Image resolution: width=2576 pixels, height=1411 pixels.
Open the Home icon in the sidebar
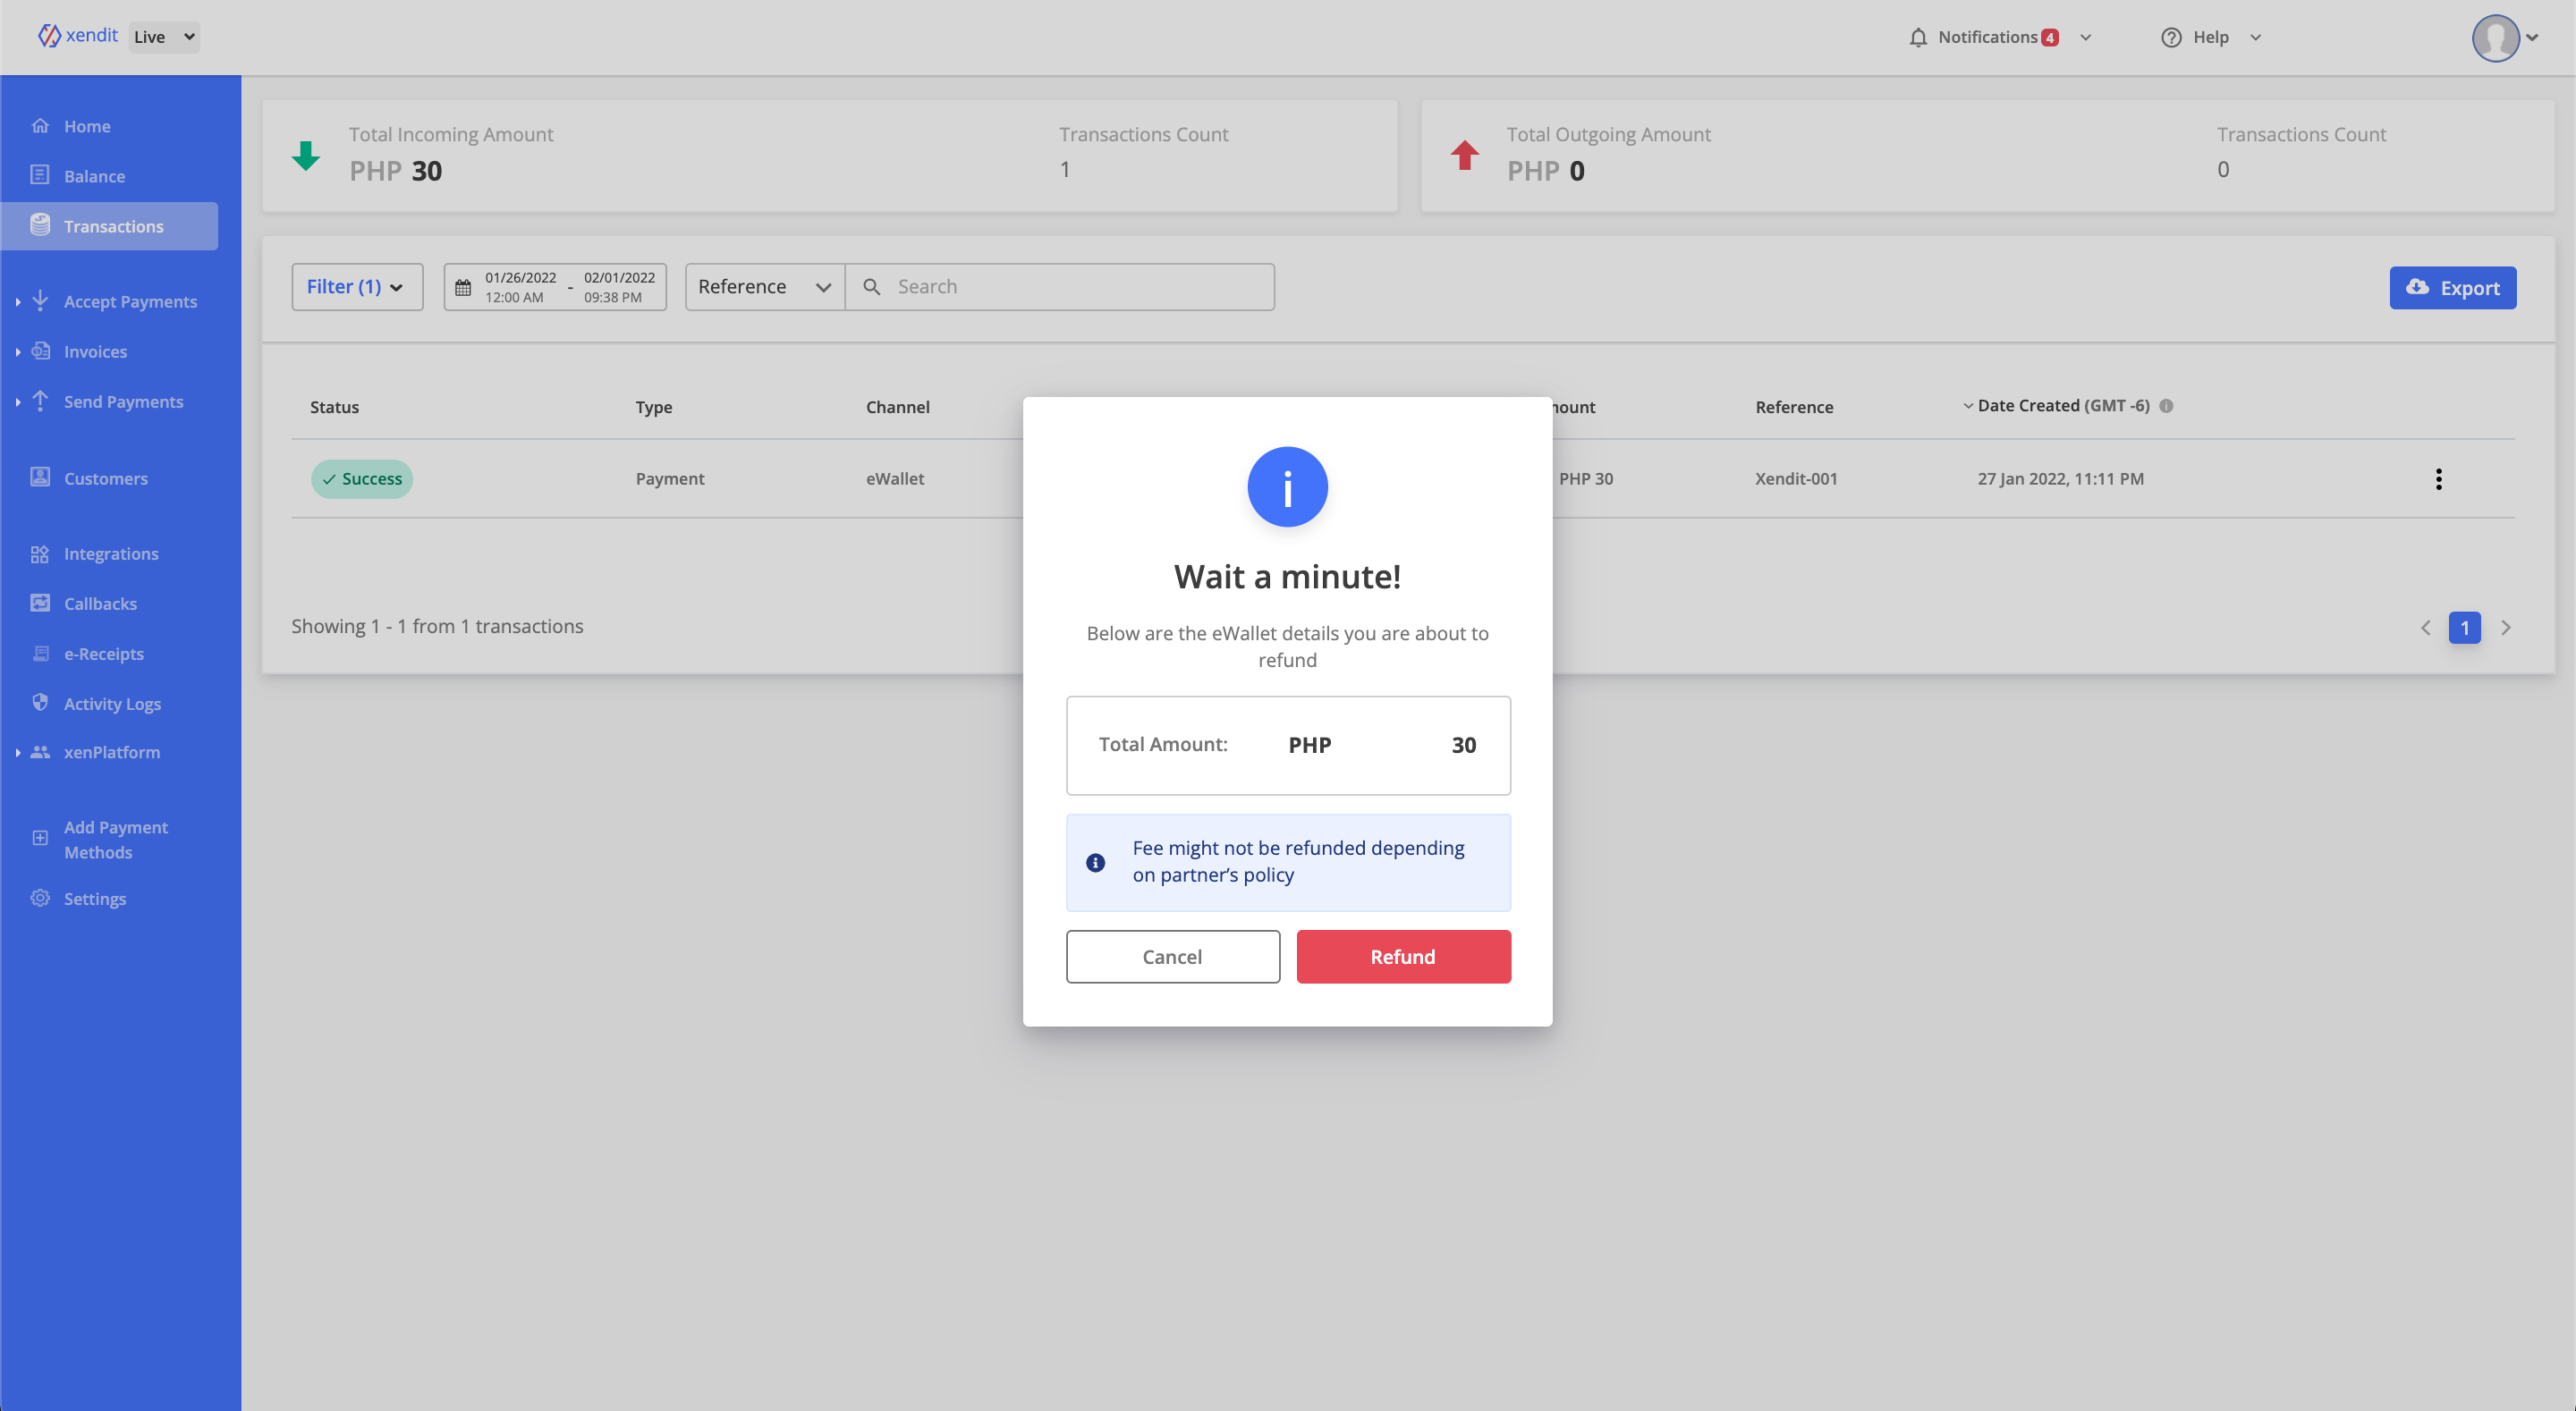coord(40,125)
